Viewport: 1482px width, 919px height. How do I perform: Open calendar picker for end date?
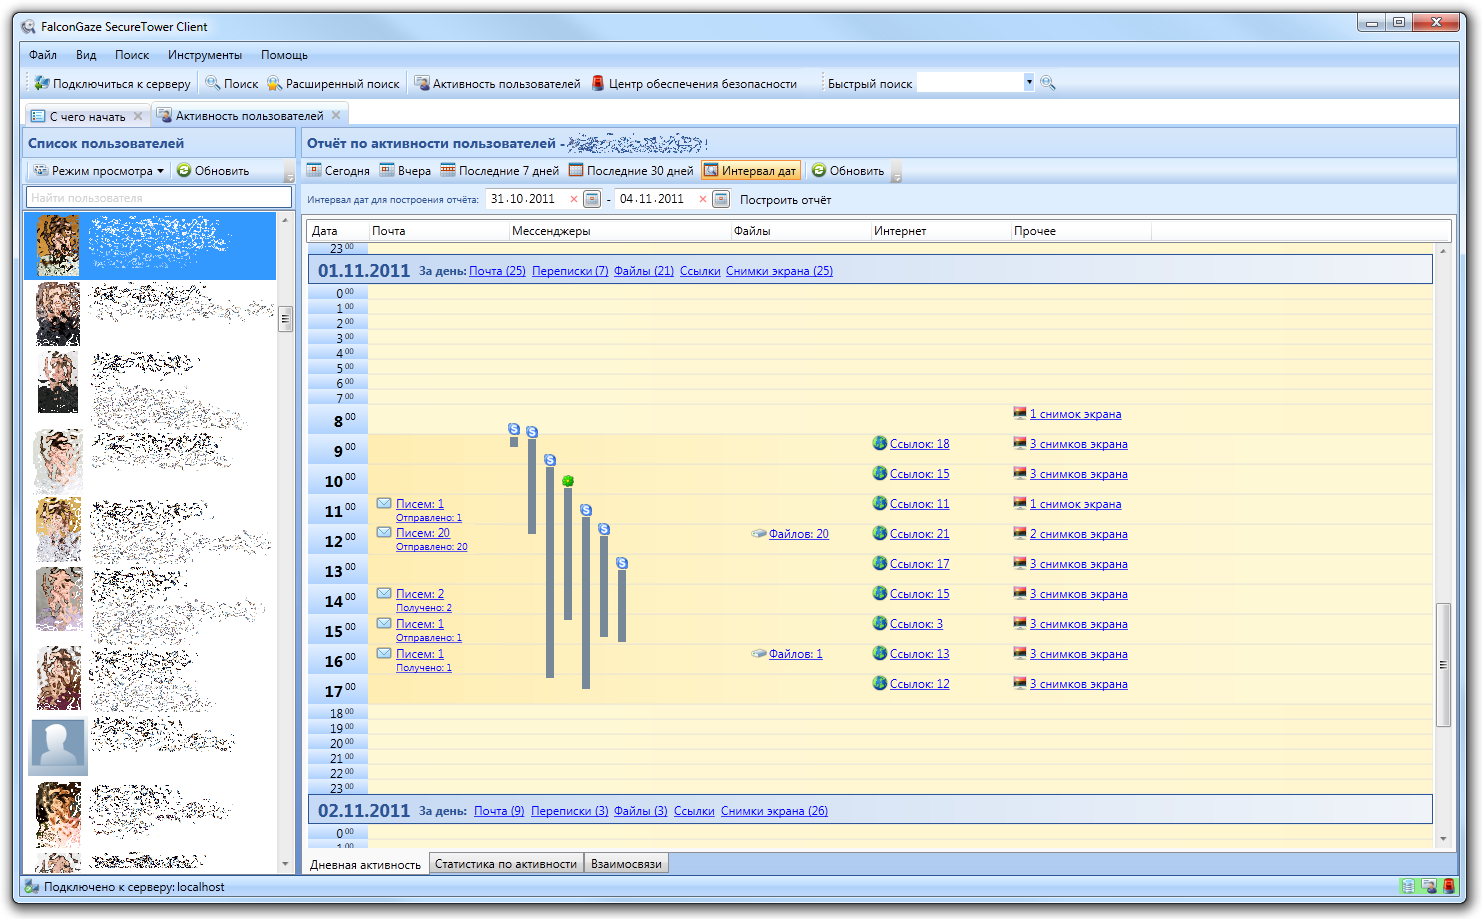point(721,199)
